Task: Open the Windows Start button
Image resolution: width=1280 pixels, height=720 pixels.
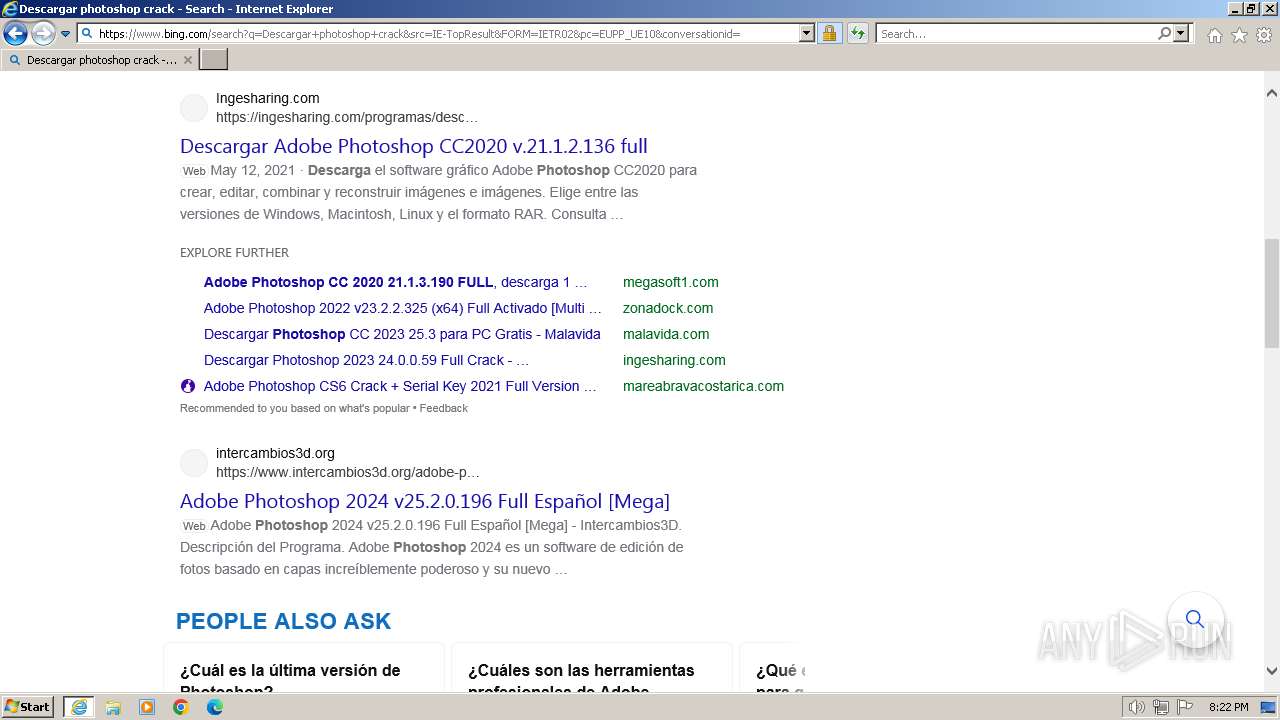Action: (x=27, y=707)
